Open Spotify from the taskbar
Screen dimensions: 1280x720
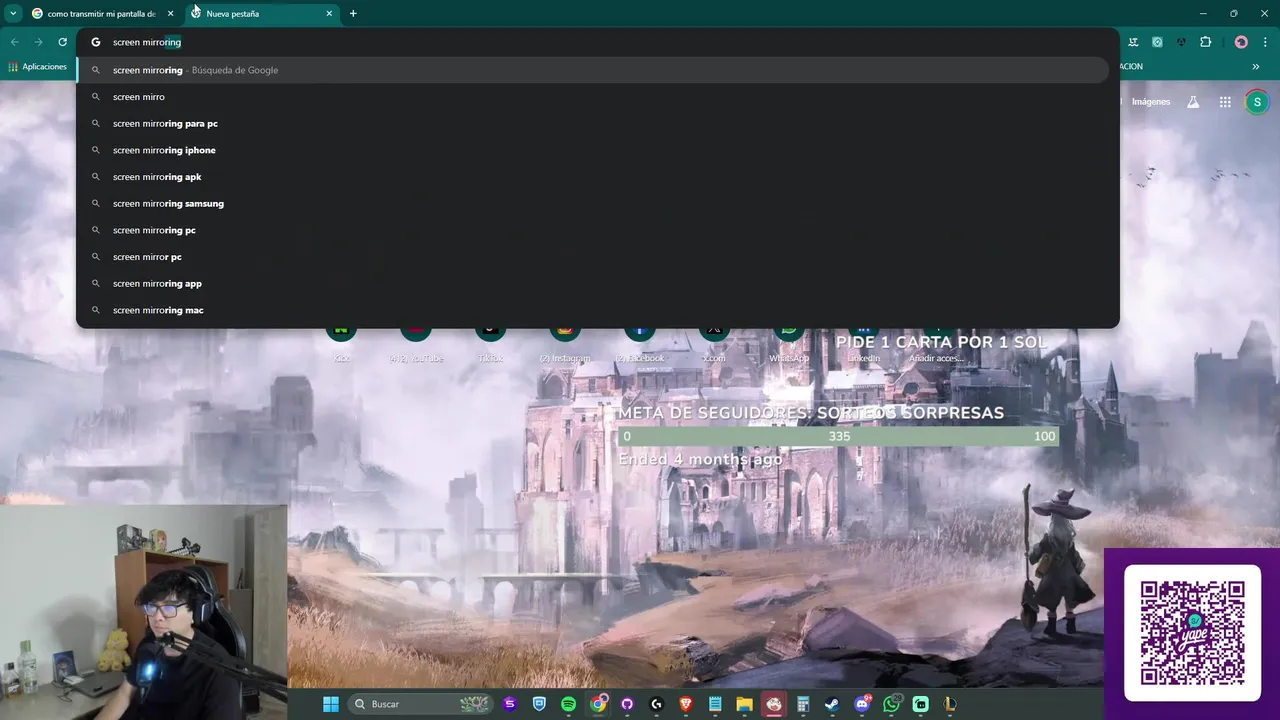click(568, 704)
